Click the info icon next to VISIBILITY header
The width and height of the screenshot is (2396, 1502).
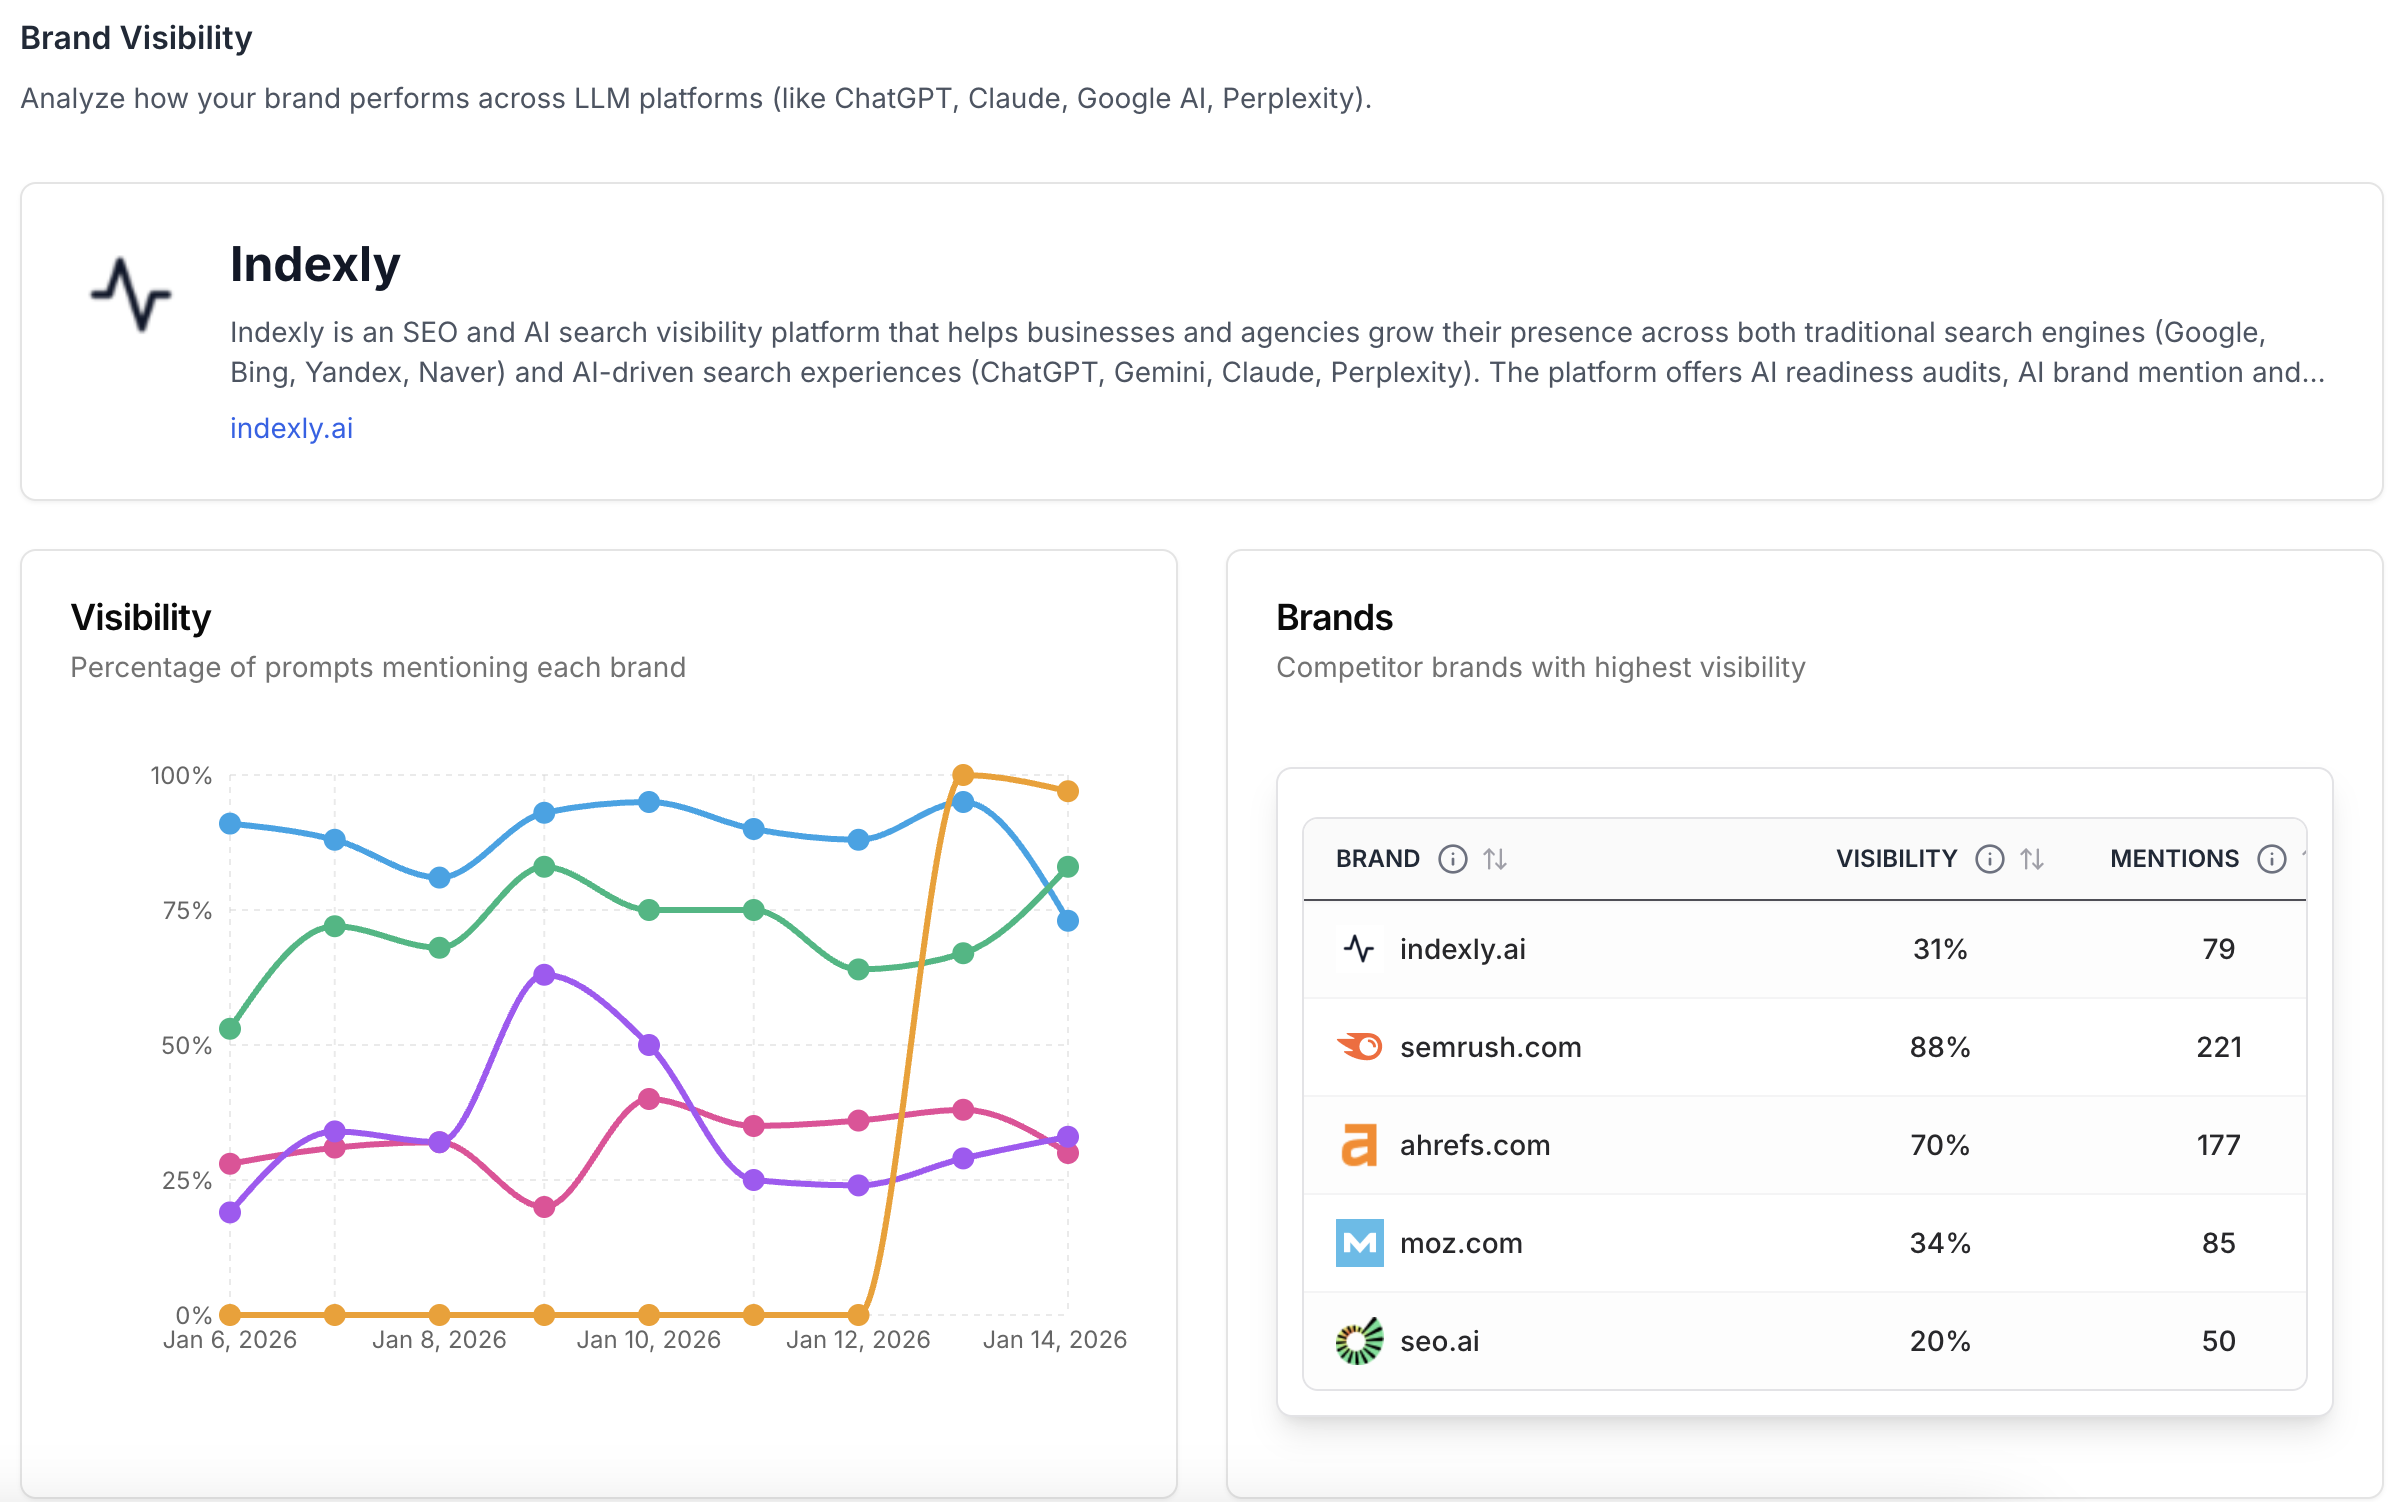coord(1989,859)
